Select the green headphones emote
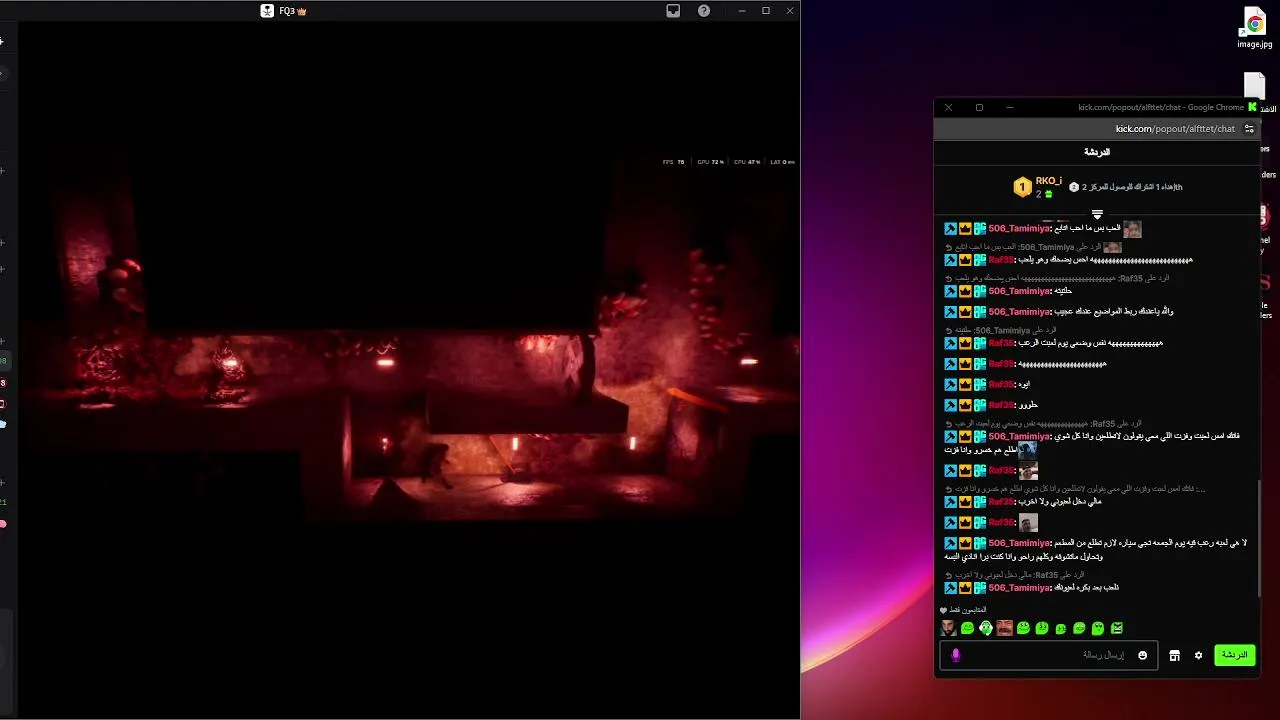 coord(986,628)
